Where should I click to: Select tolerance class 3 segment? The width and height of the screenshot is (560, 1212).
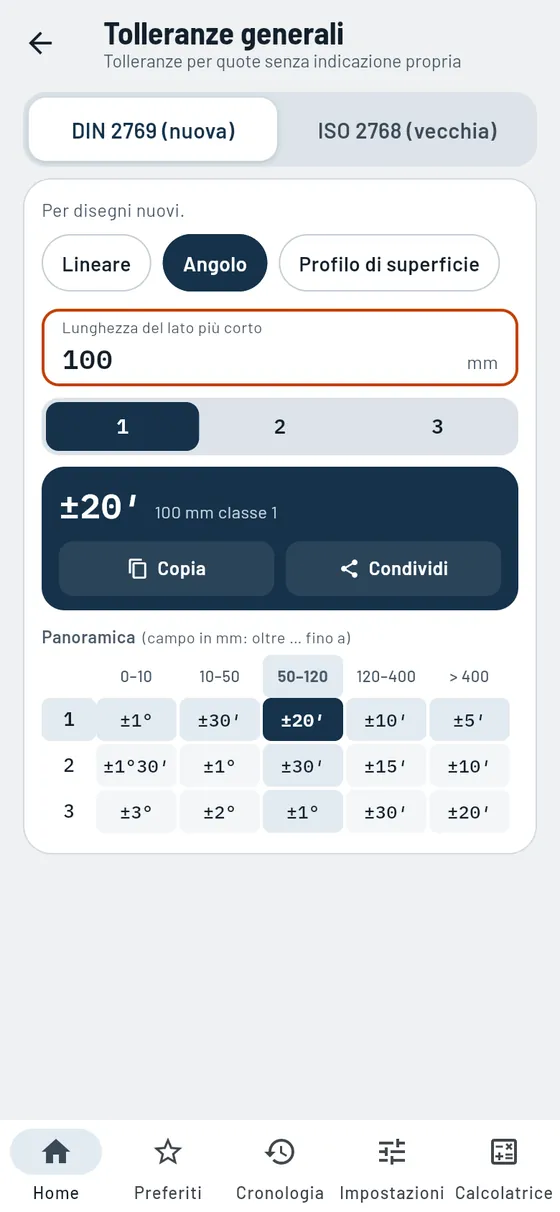pyautogui.click(x=437, y=427)
